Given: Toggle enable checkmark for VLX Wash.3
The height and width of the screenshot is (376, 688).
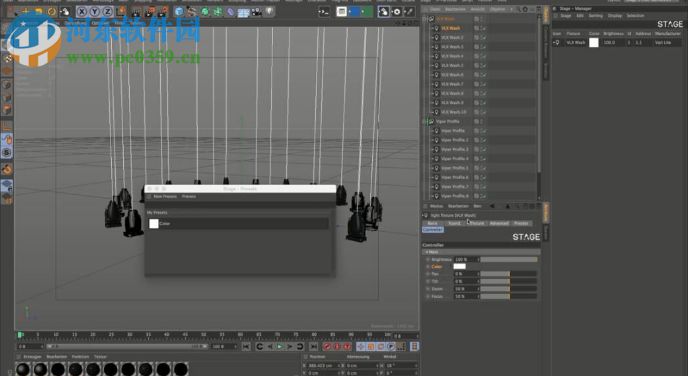Looking at the screenshot, I should click(x=483, y=47).
